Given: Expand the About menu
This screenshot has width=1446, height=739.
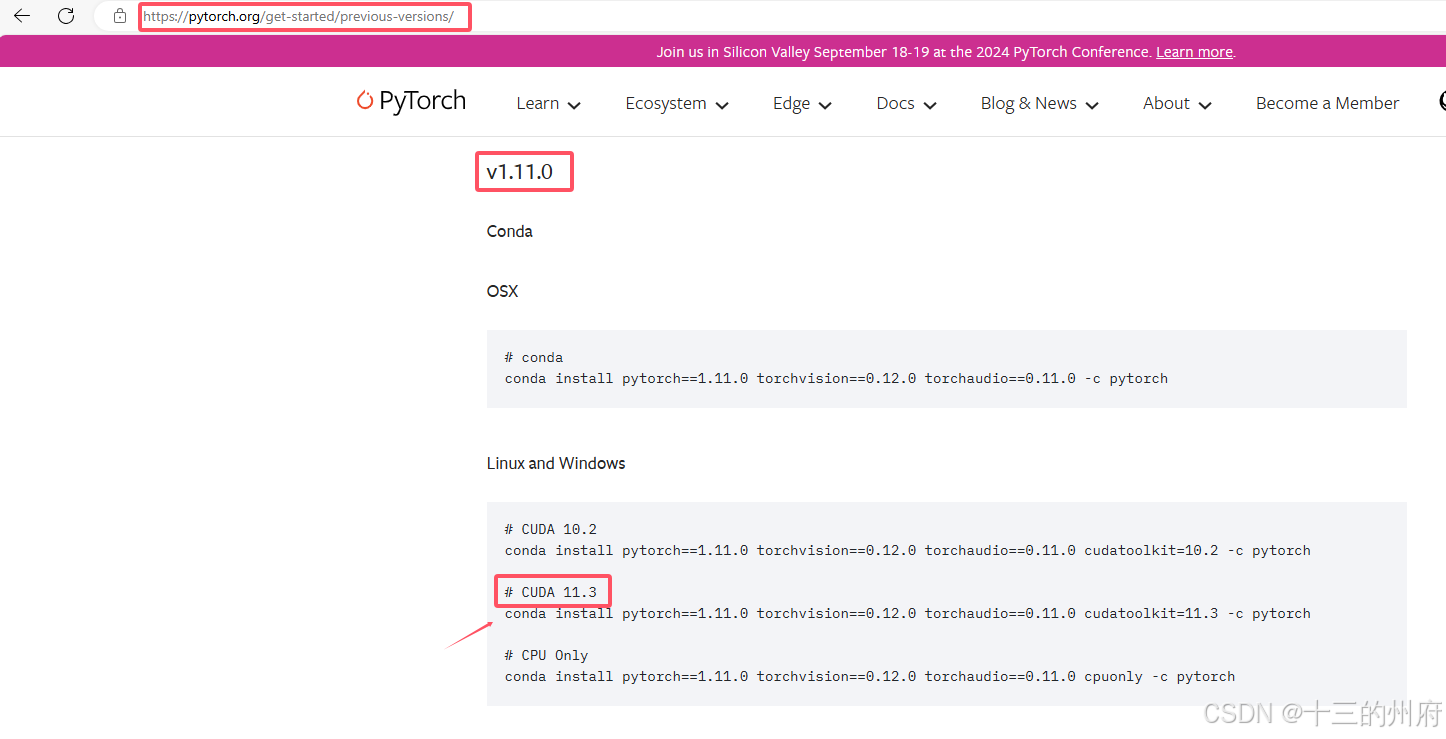Looking at the screenshot, I should (x=1177, y=104).
